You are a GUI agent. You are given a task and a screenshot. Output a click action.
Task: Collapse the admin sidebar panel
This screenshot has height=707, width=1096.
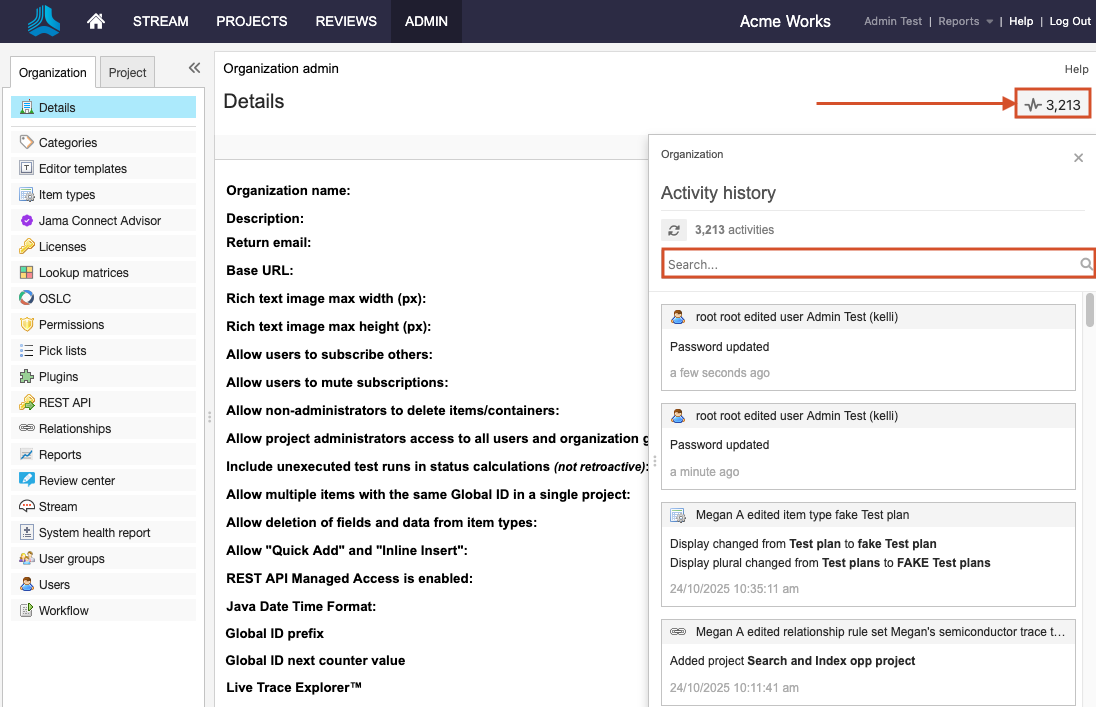tap(193, 69)
